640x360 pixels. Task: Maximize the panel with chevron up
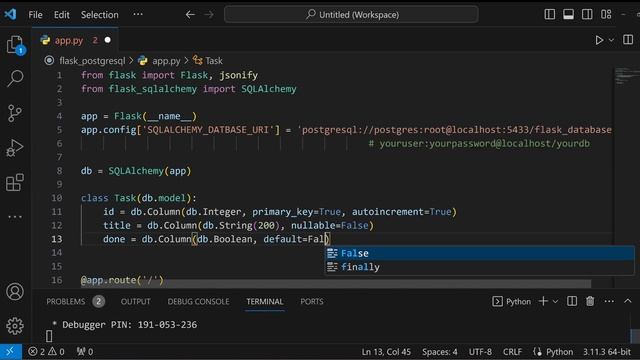pos(628,301)
